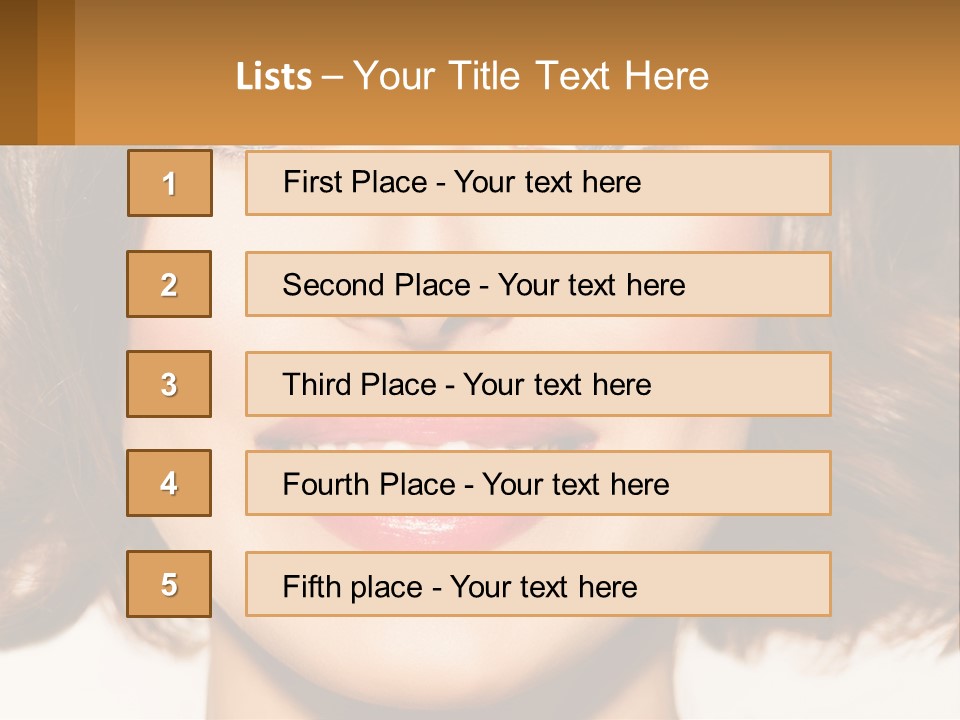Click the number 1 box
The height and width of the screenshot is (720, 960).
[x=169, y=183]
